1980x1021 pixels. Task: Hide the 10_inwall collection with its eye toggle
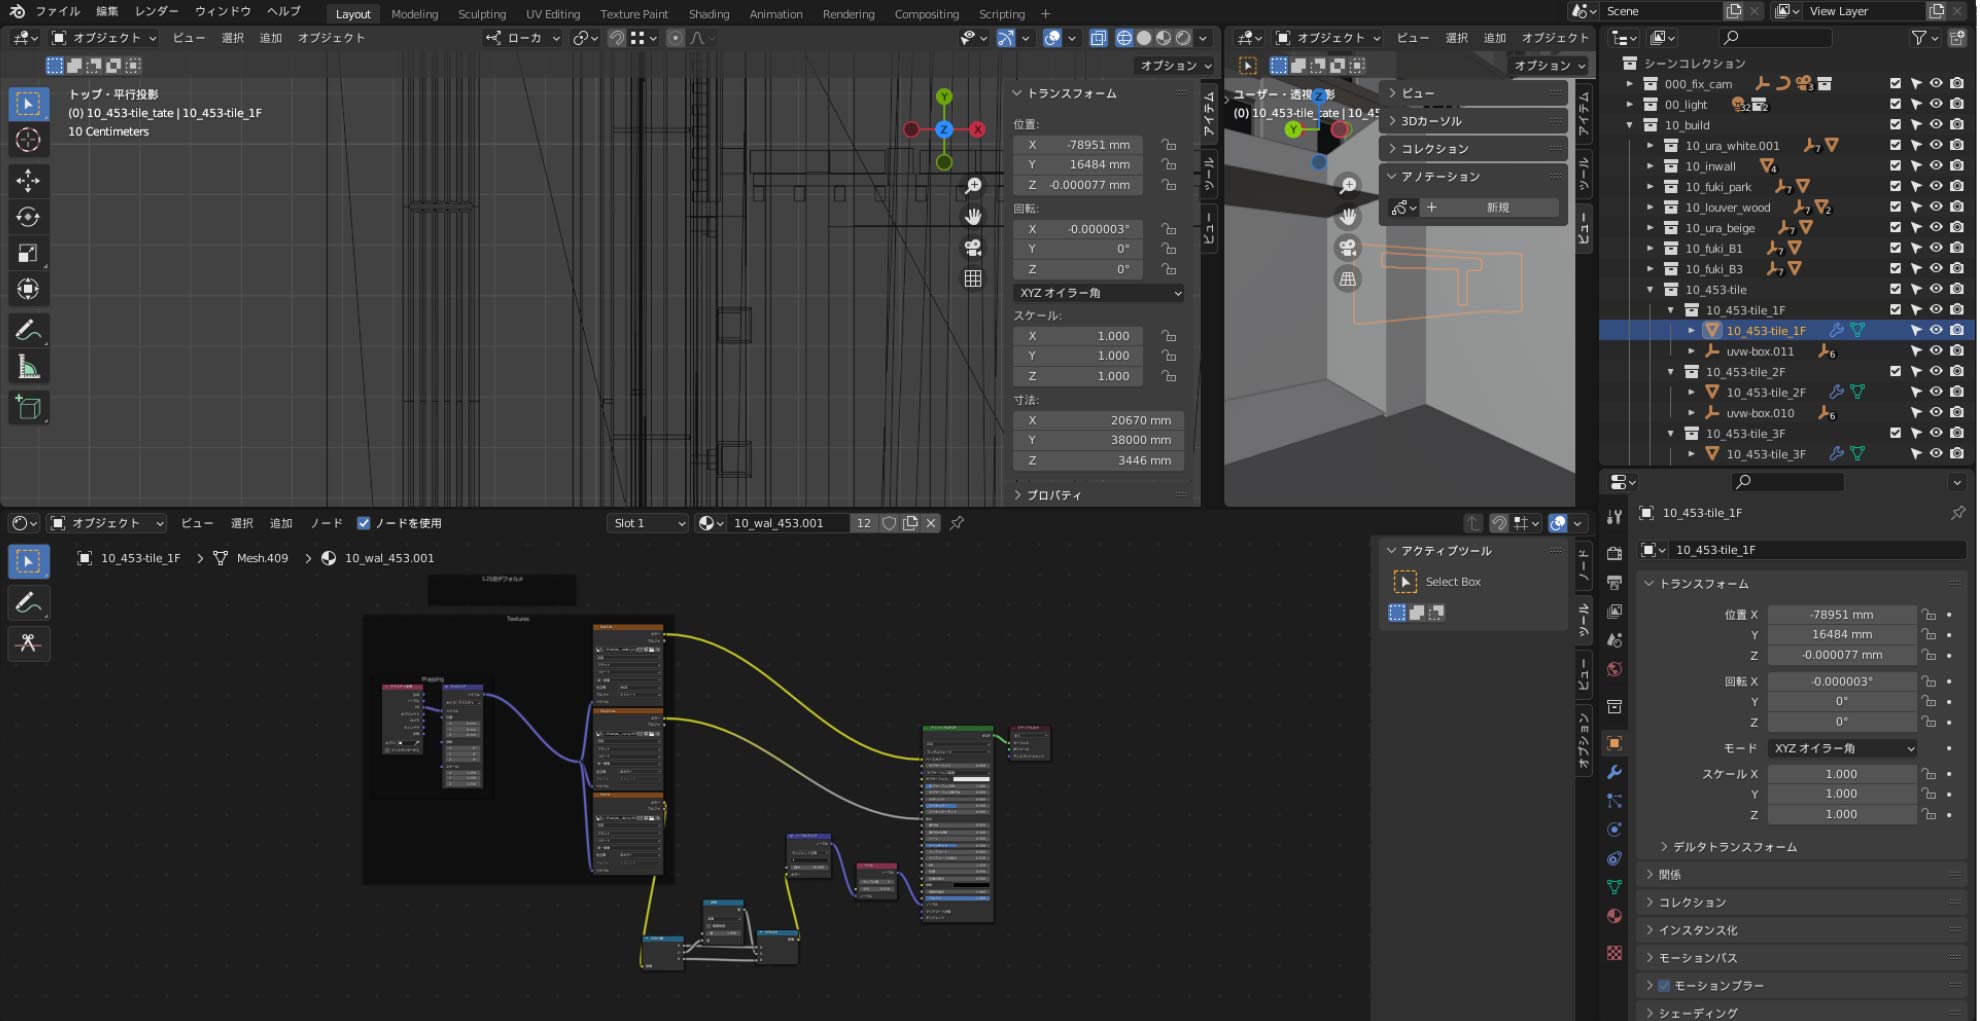click(x=1936, y=166)
